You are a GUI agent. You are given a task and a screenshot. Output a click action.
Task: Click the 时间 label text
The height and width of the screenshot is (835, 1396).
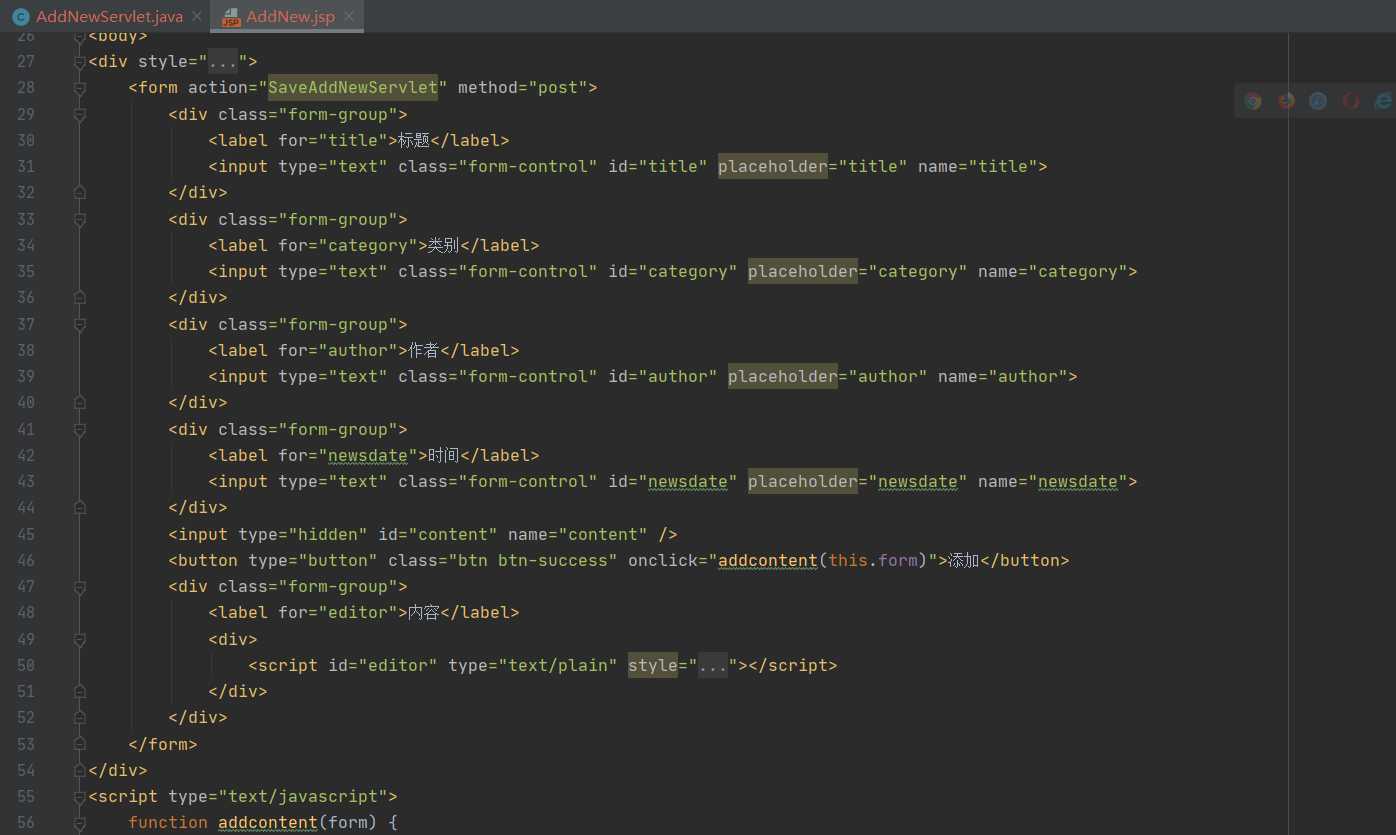tap(443, 455)
